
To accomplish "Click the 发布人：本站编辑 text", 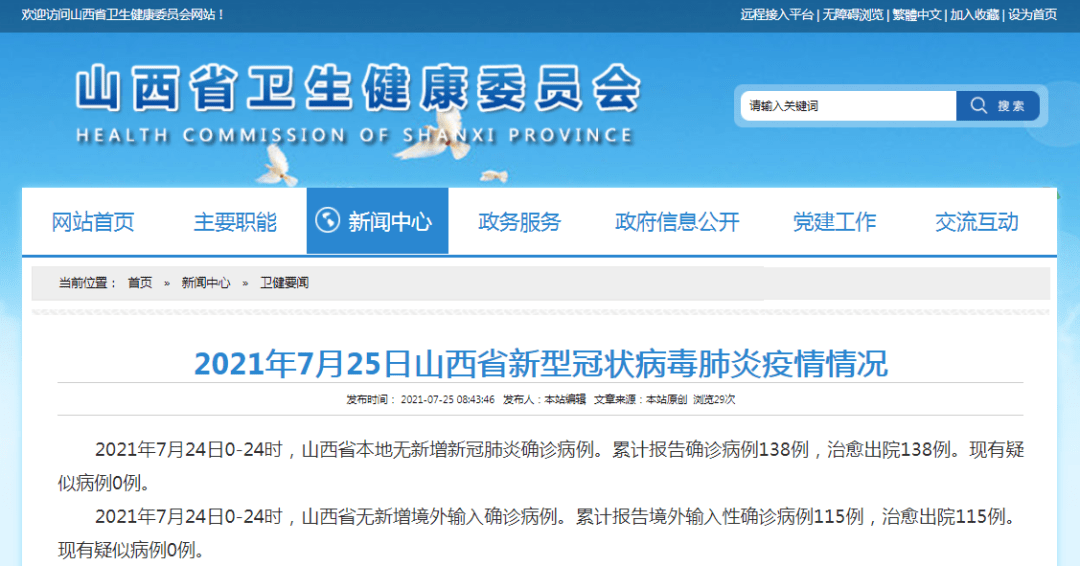I will 544,399.
